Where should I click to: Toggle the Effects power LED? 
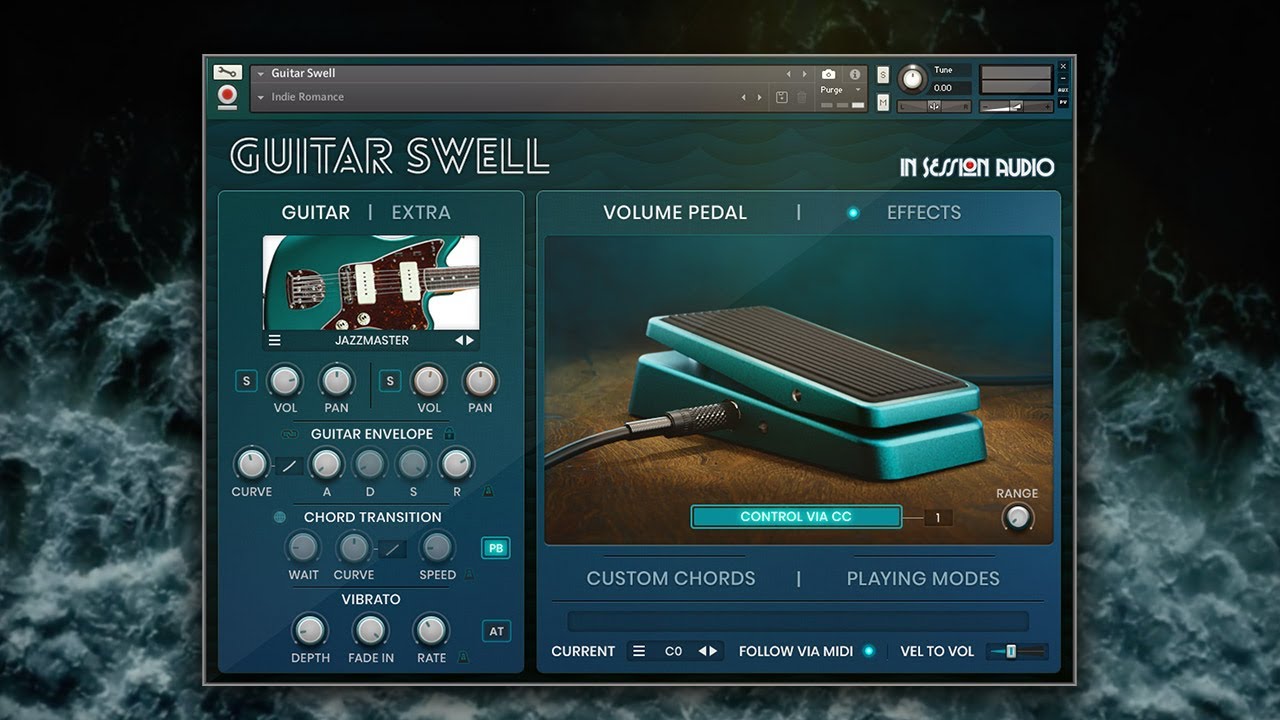click(853, 213)
